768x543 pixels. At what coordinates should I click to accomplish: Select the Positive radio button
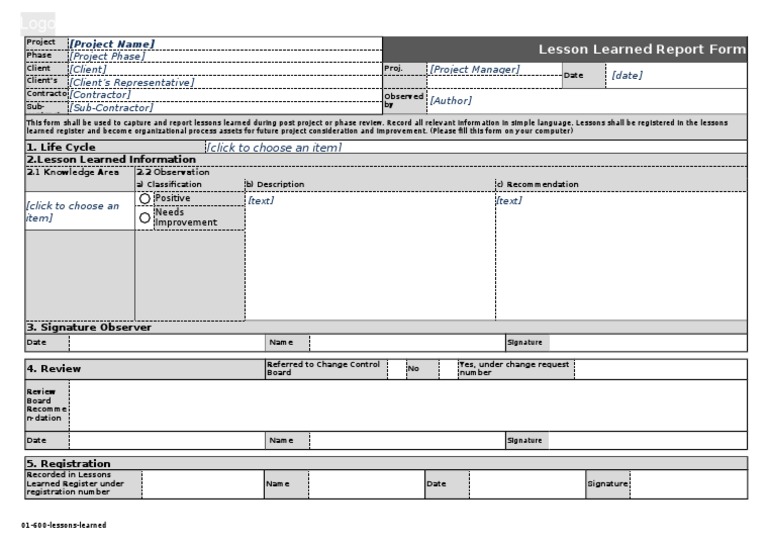pyautogui.click(x=144, y=199)
